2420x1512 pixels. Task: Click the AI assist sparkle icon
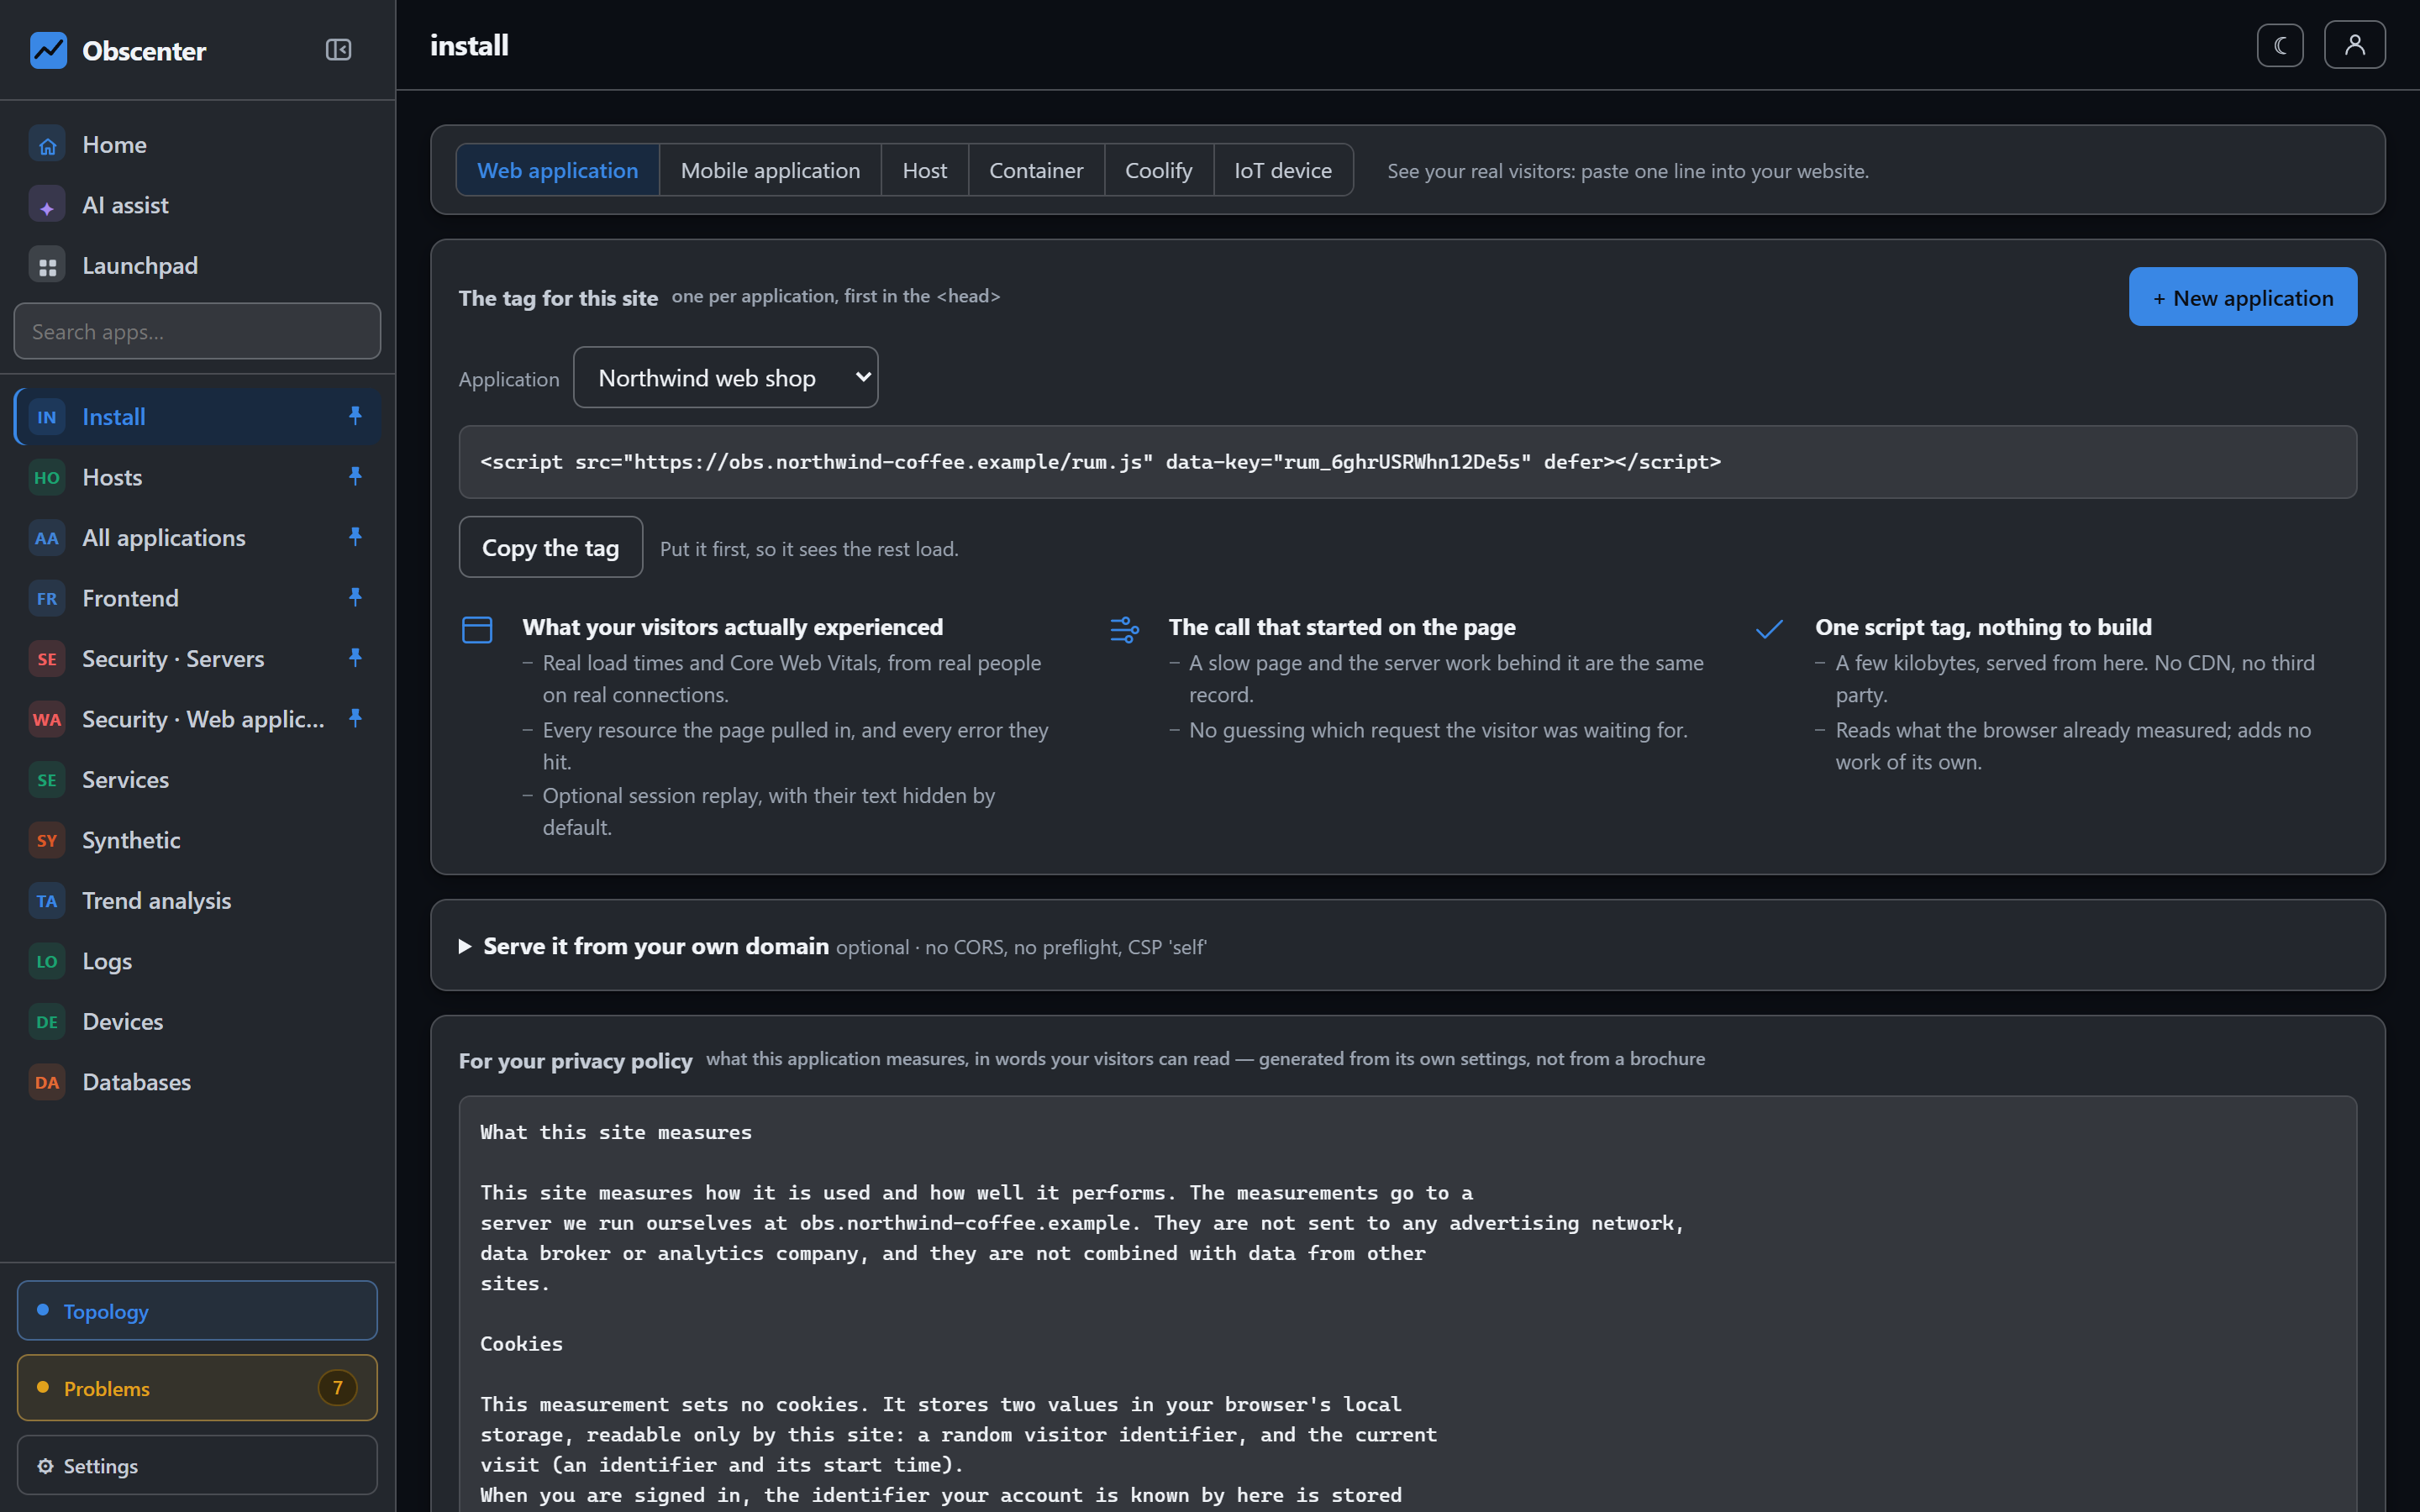click(47, 206)
